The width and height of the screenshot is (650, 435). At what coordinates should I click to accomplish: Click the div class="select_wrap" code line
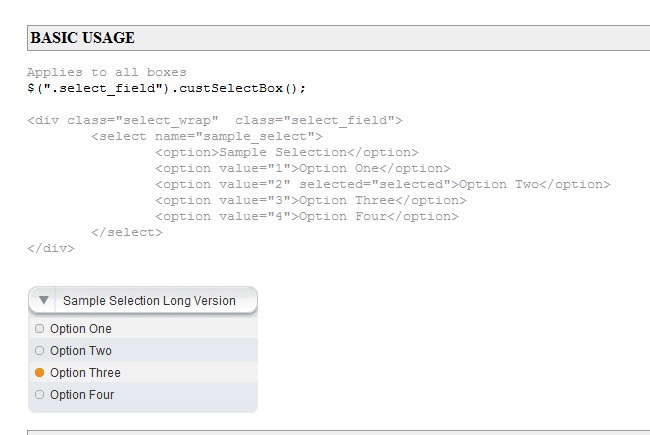(215, 120)
